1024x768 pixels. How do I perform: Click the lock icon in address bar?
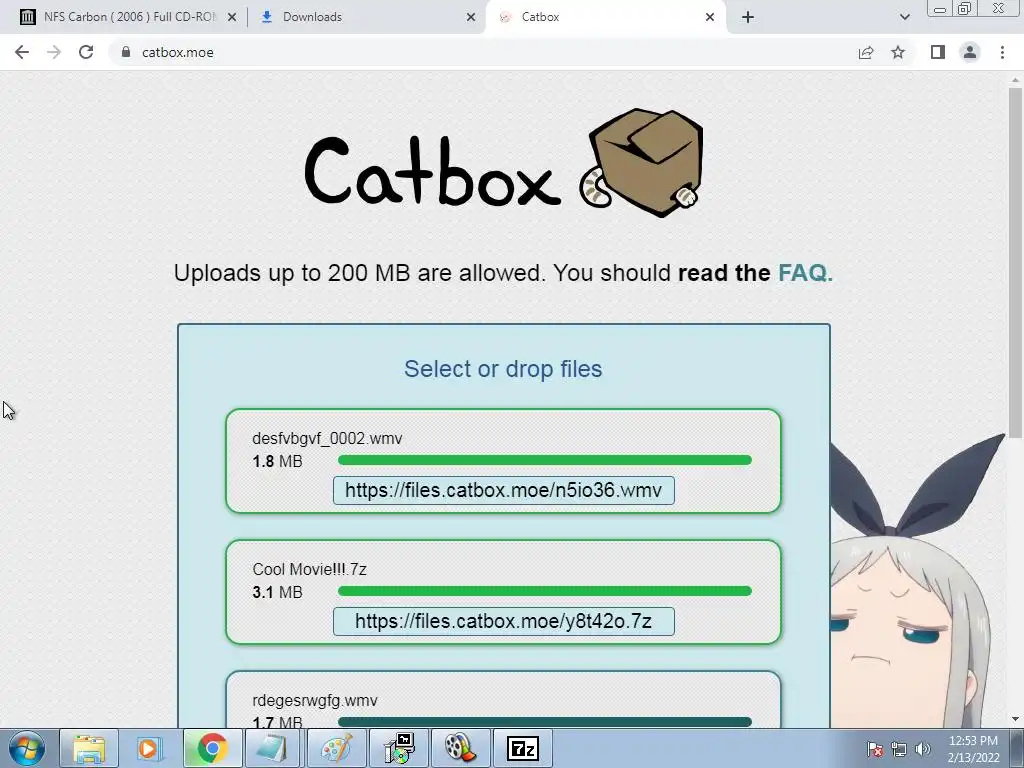tap(126, 52)
